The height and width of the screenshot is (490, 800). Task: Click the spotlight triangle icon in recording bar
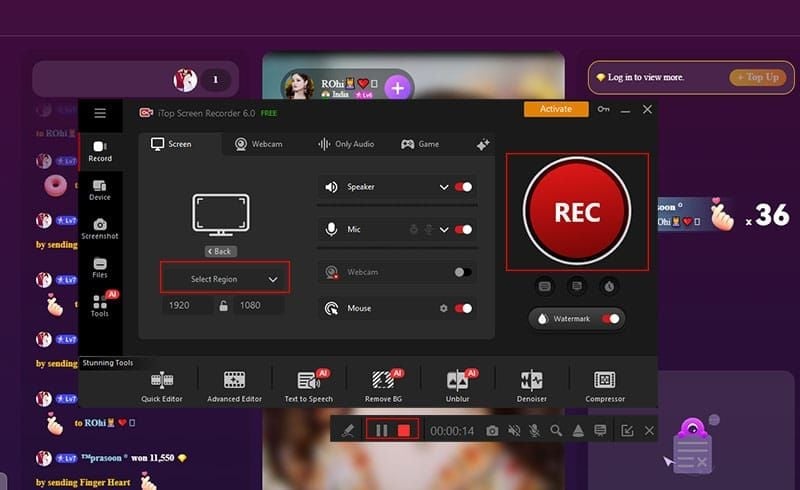coord(578,431)
